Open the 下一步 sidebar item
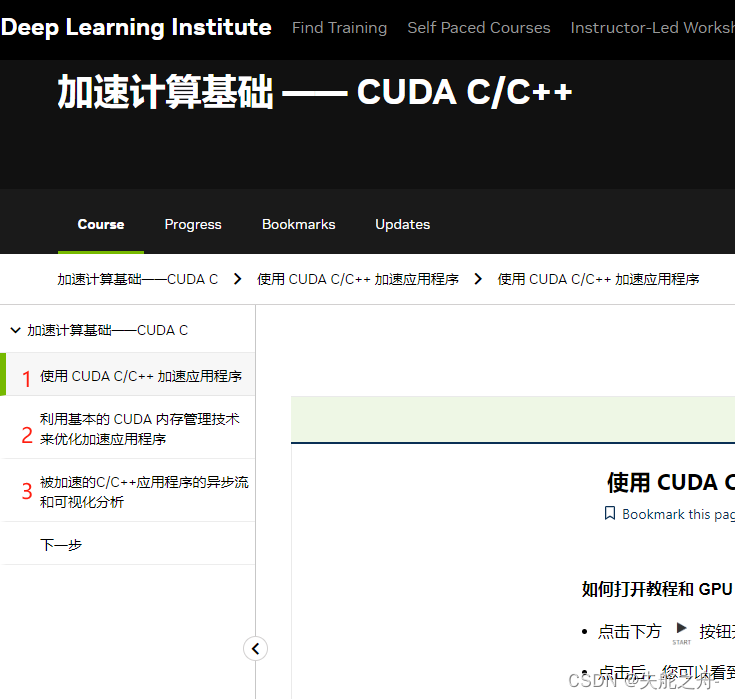 [128, 544]
